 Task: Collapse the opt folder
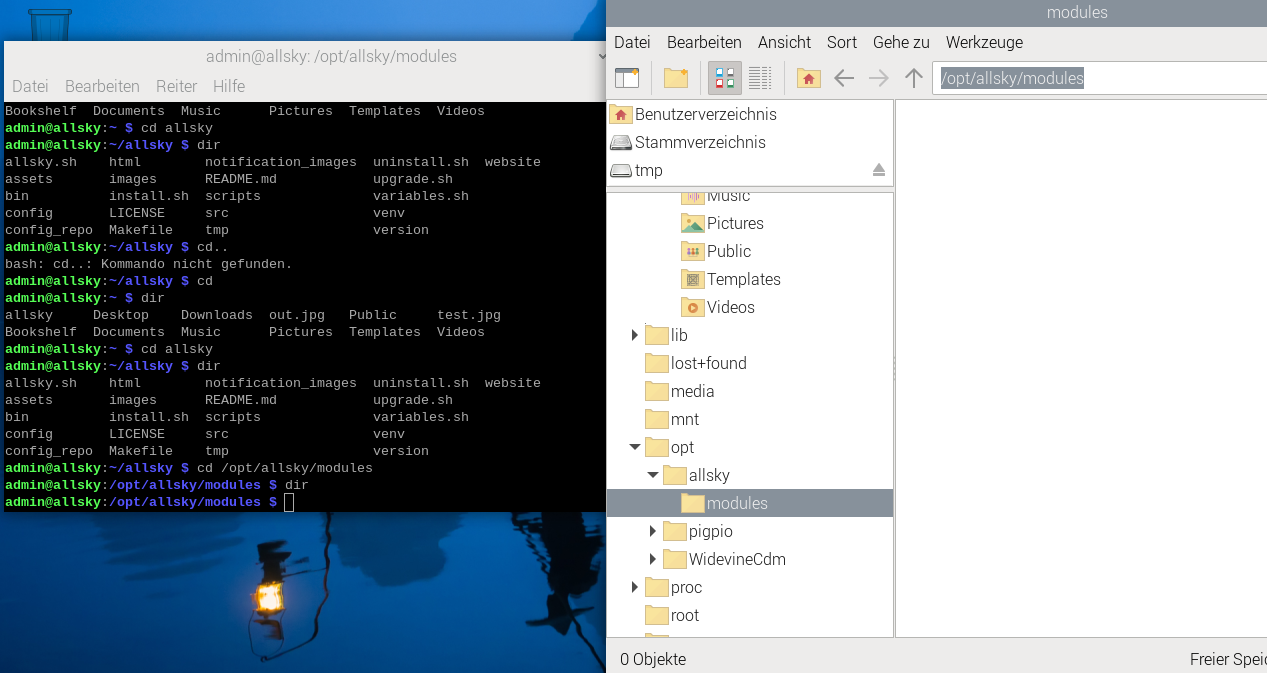(x=634, y=447)
